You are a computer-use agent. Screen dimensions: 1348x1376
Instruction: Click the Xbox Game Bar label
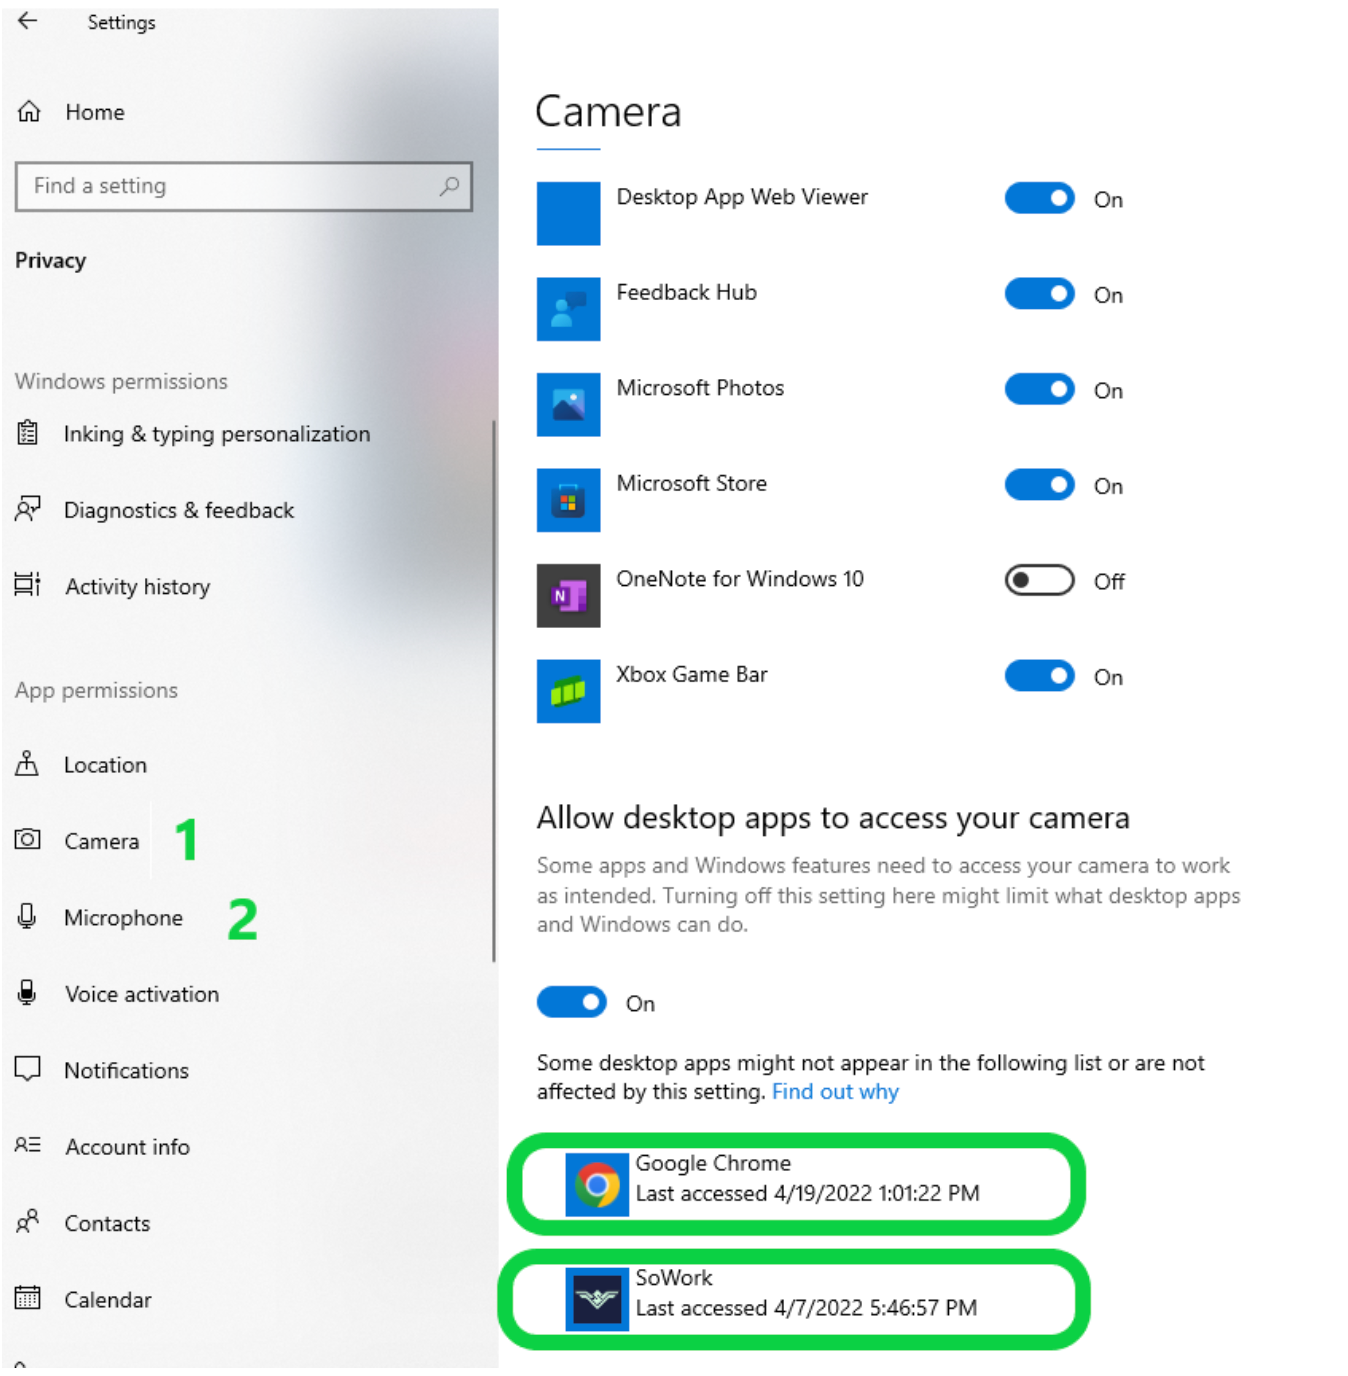point(692,674)
